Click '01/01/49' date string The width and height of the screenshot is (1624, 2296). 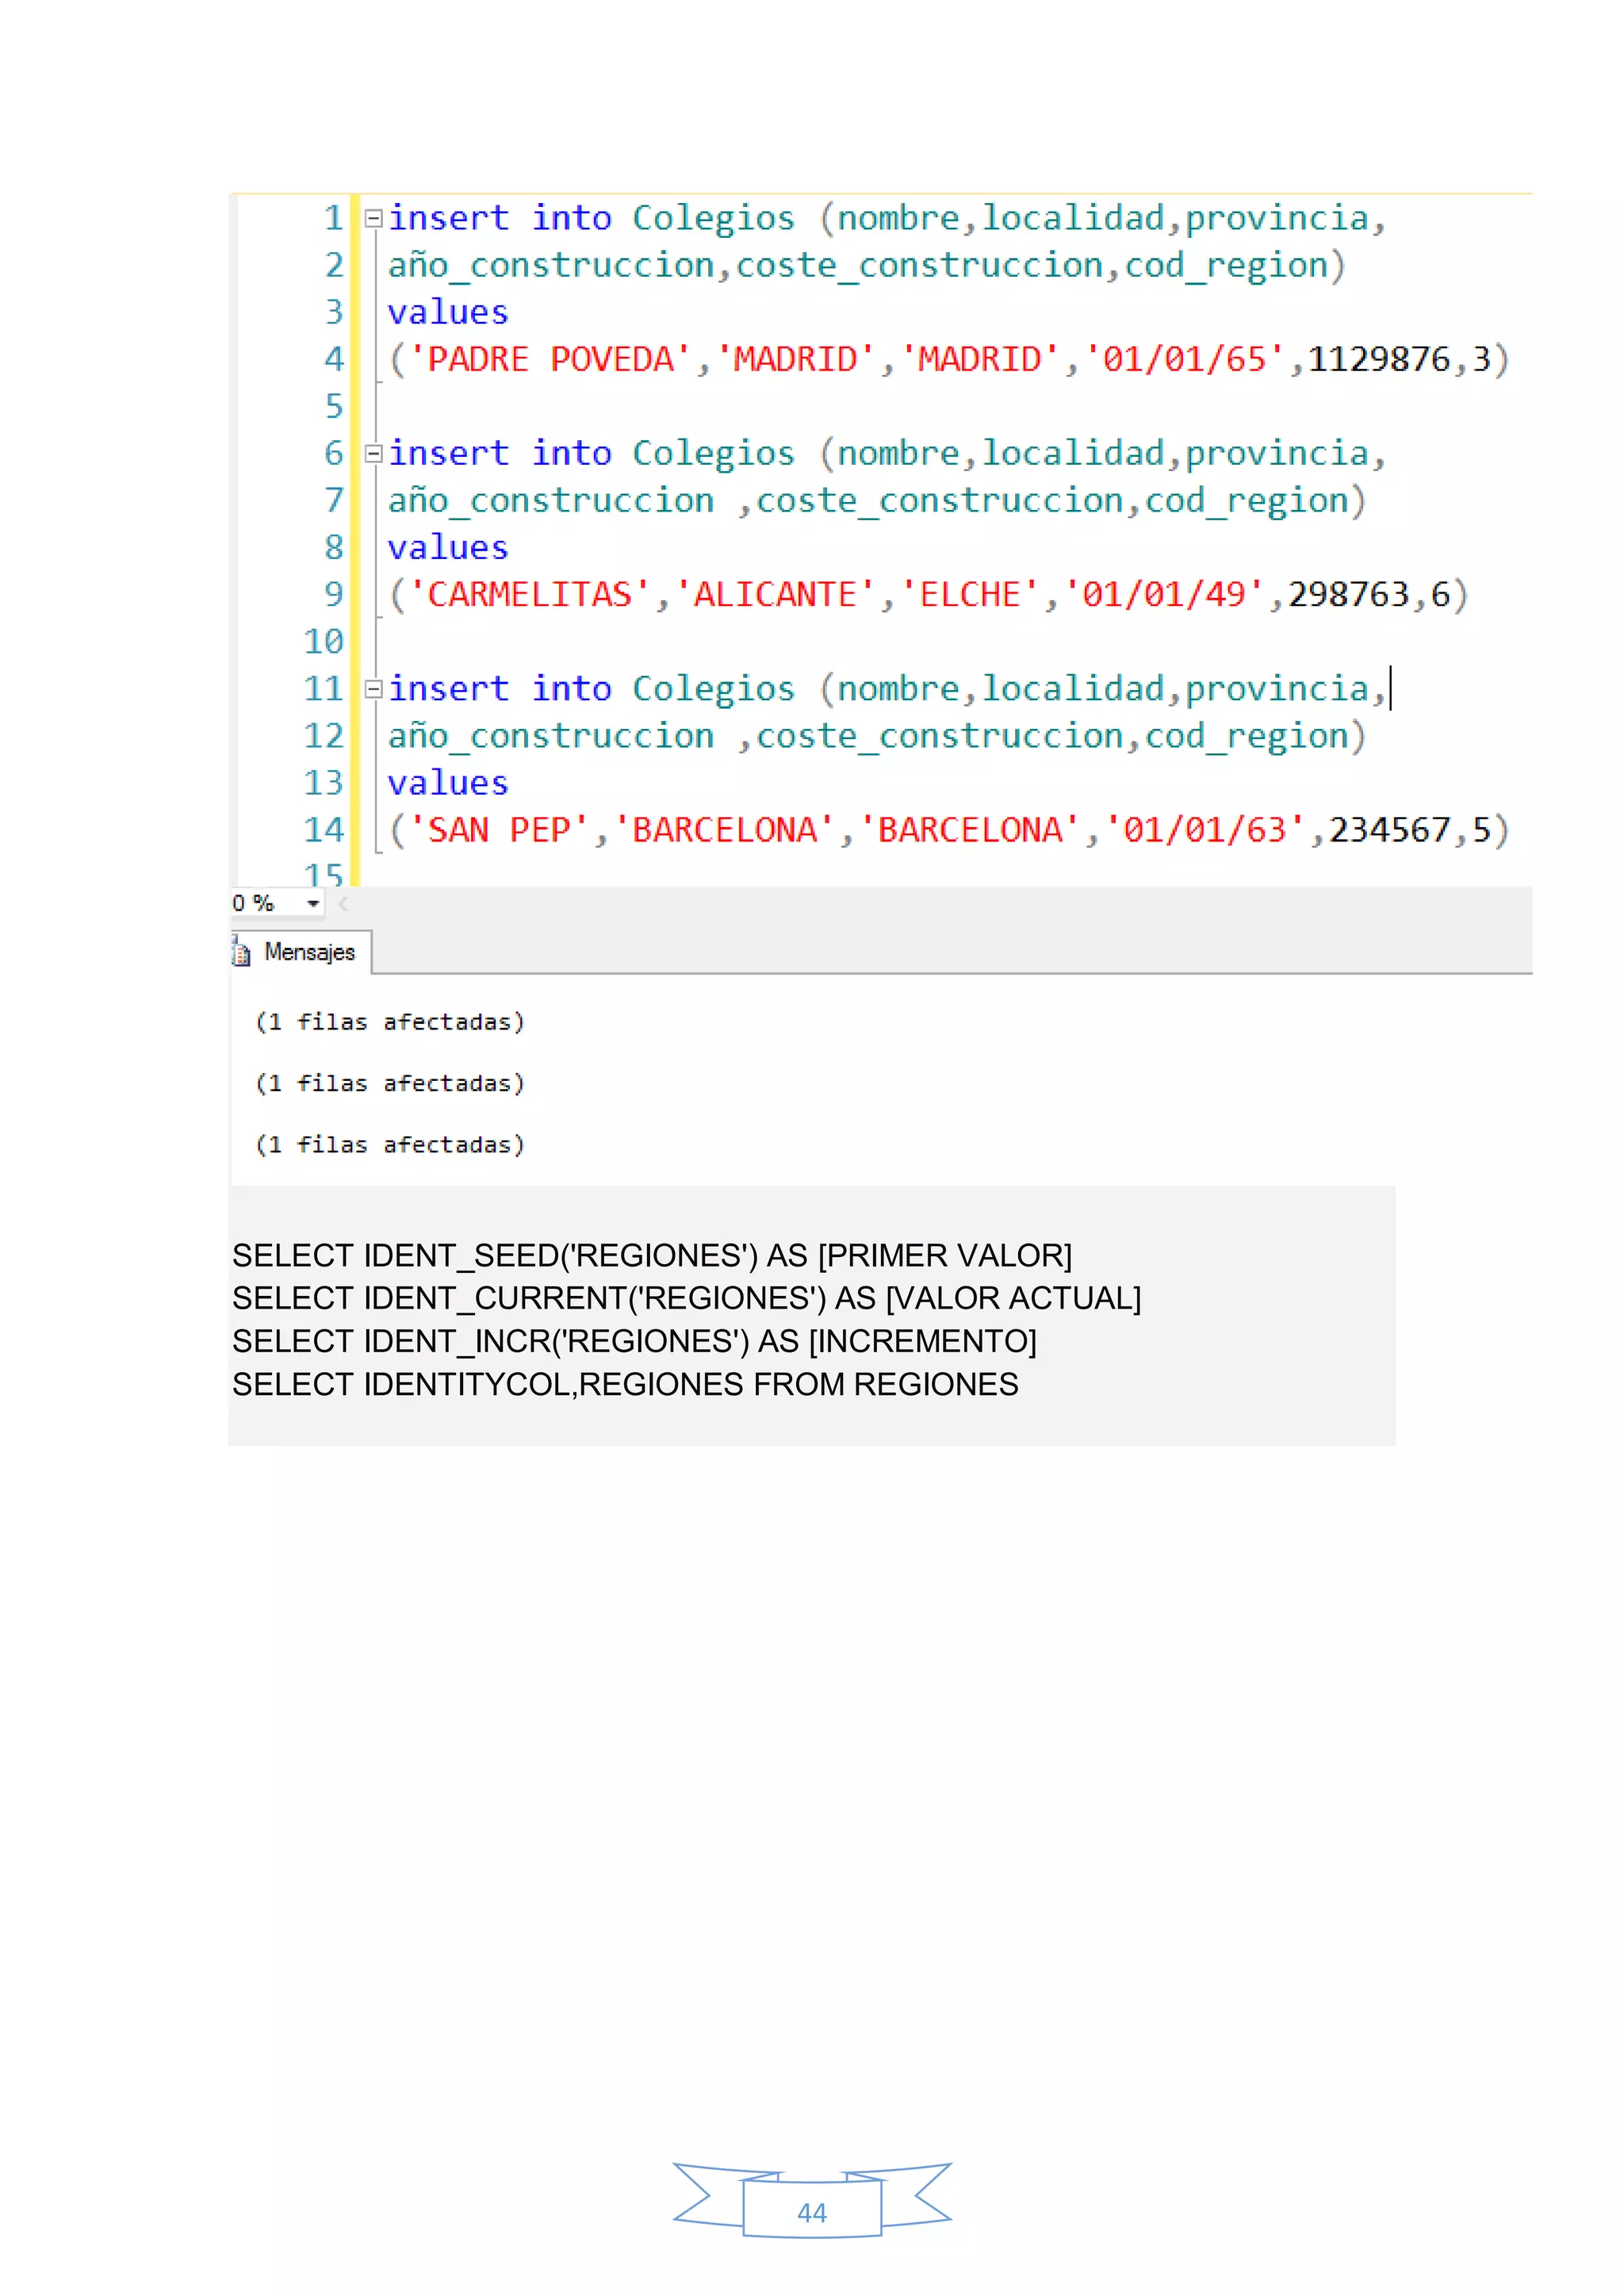point(1164,594)
